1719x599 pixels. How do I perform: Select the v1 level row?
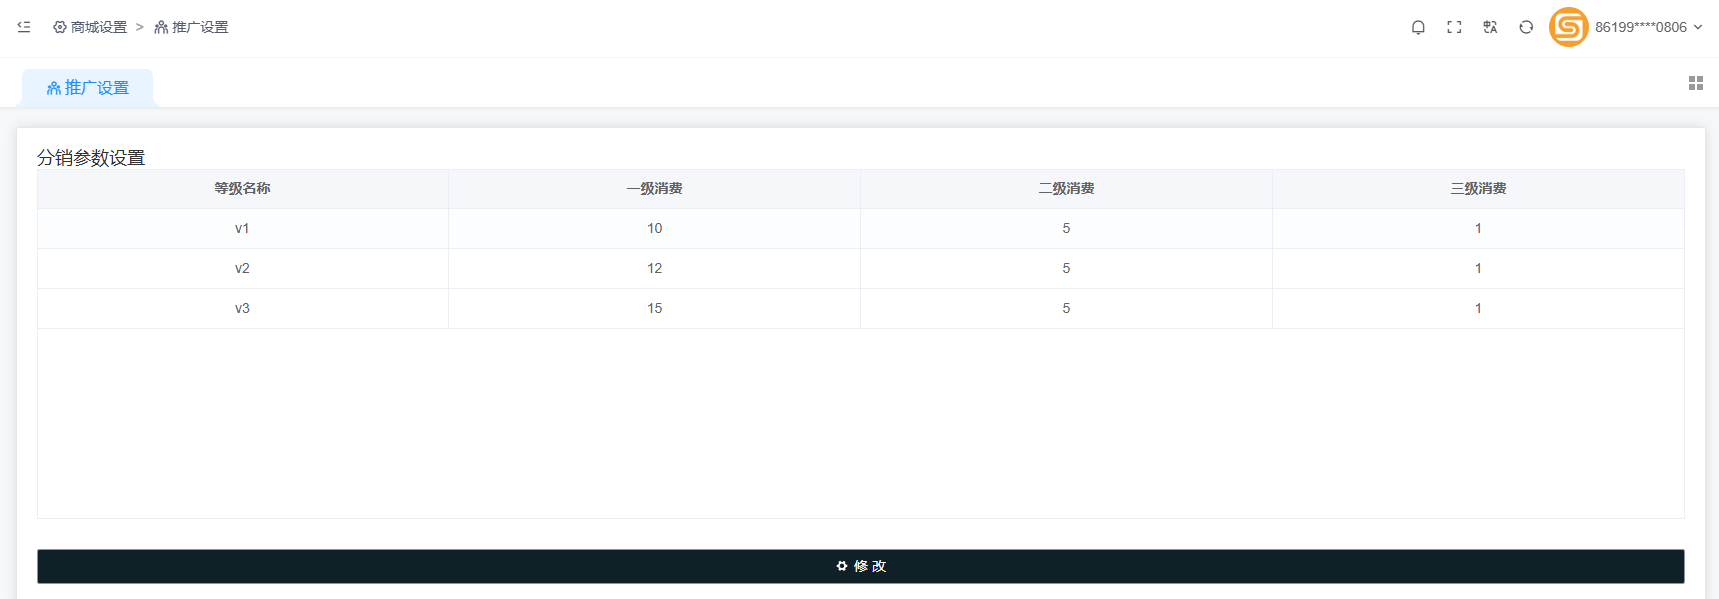pyautogui.click(x=242, y=228)
